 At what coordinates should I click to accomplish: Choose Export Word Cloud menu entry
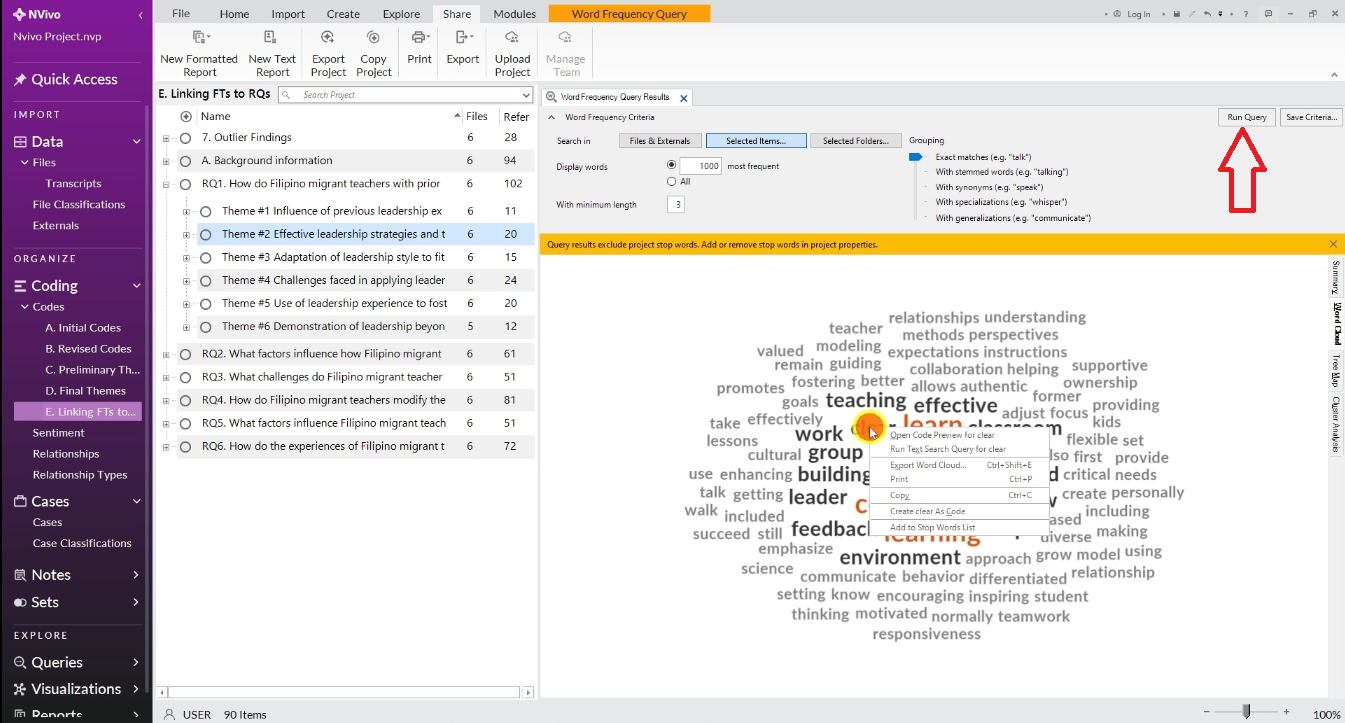[x=928, y=465]
